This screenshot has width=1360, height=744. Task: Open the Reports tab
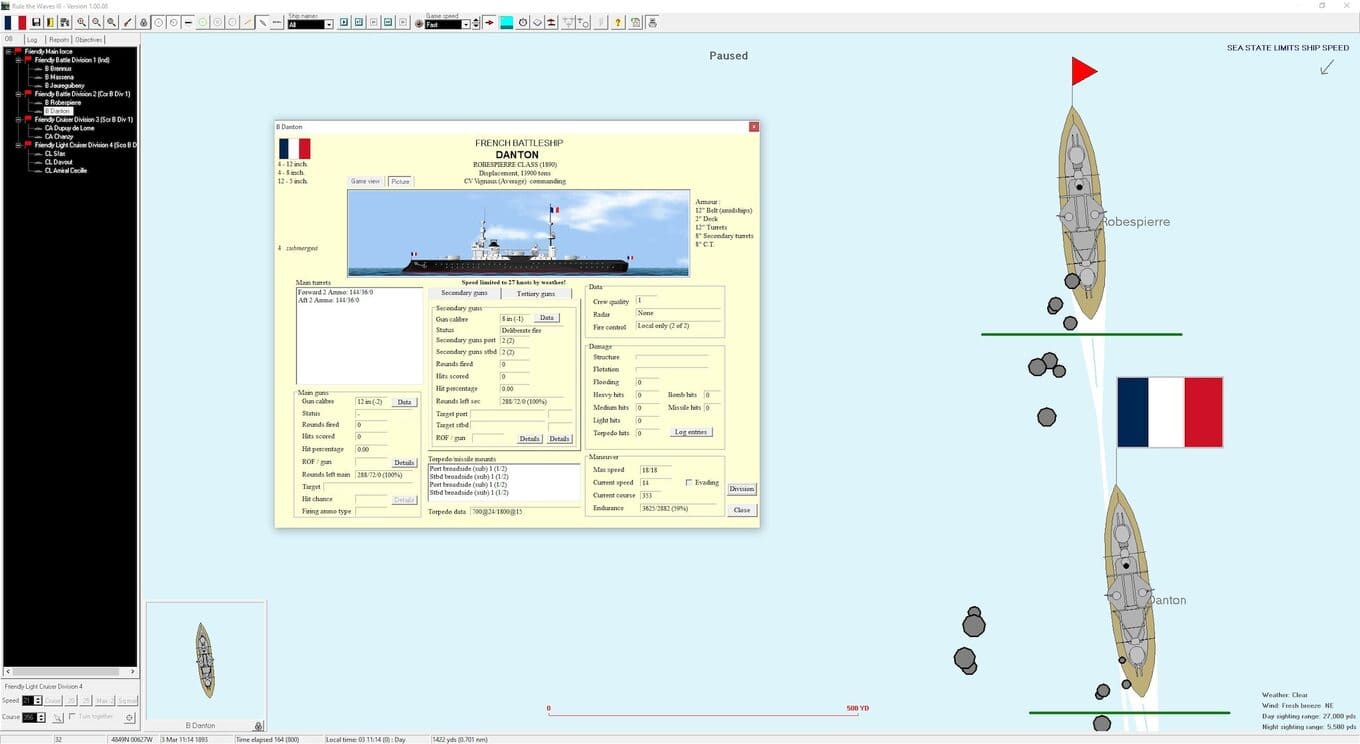59,40
